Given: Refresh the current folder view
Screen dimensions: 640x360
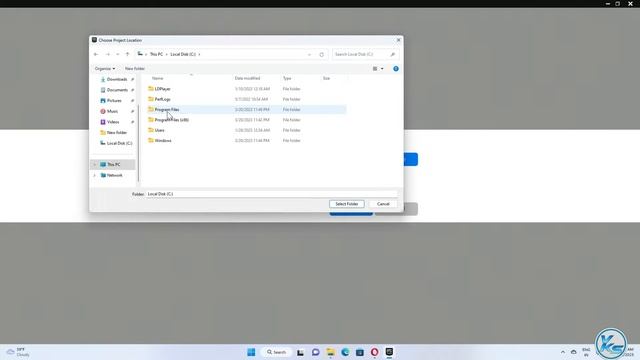Looking at the screenshot, I should (322, 54).
